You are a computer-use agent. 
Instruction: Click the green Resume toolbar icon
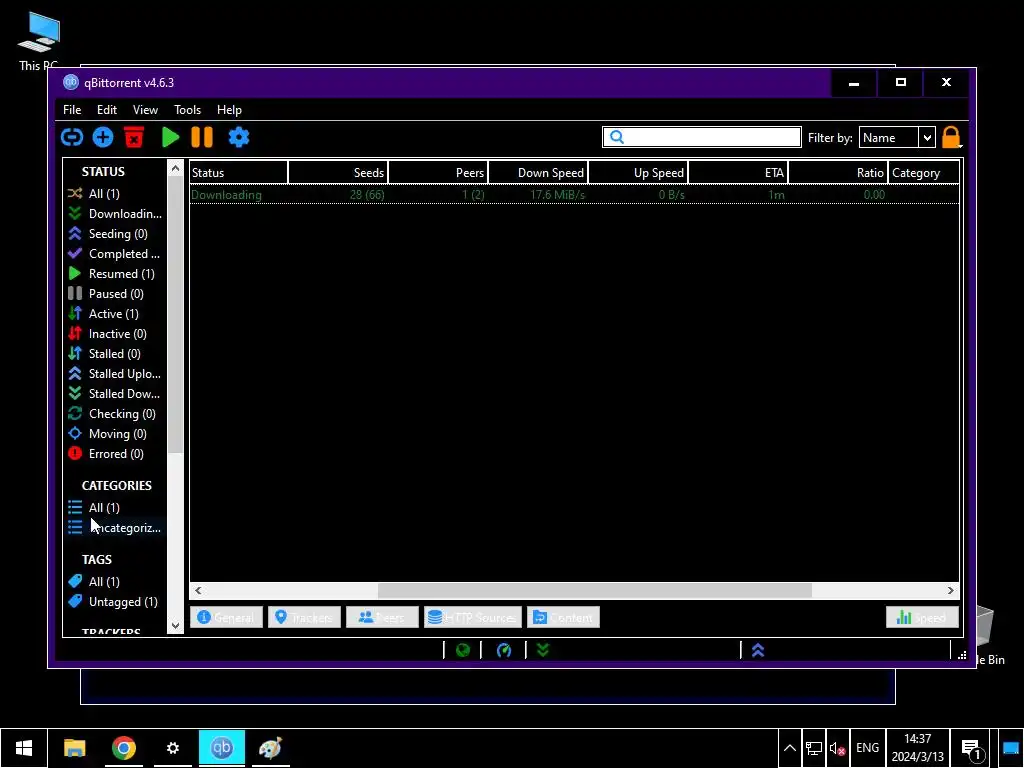pos(170,137)
